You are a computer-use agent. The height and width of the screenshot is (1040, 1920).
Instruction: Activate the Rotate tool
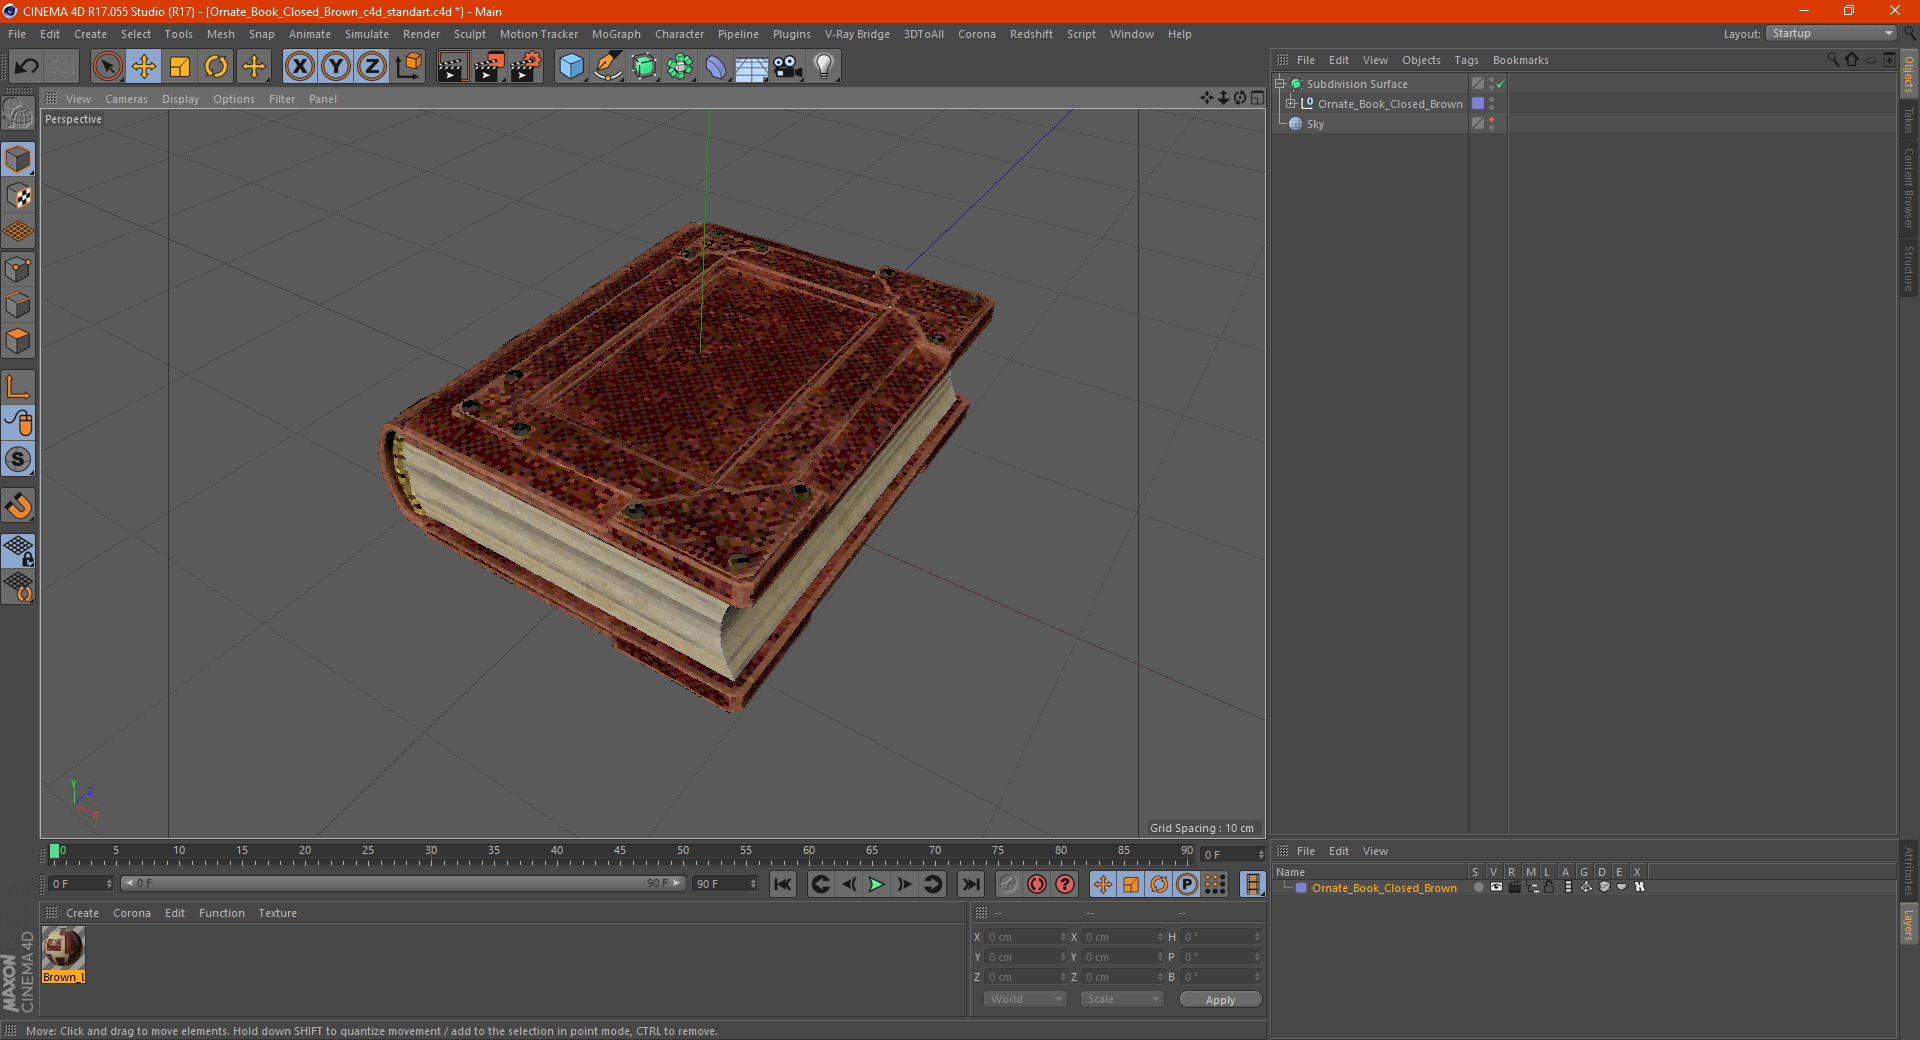pyautogui.click(x=216, y=67)
